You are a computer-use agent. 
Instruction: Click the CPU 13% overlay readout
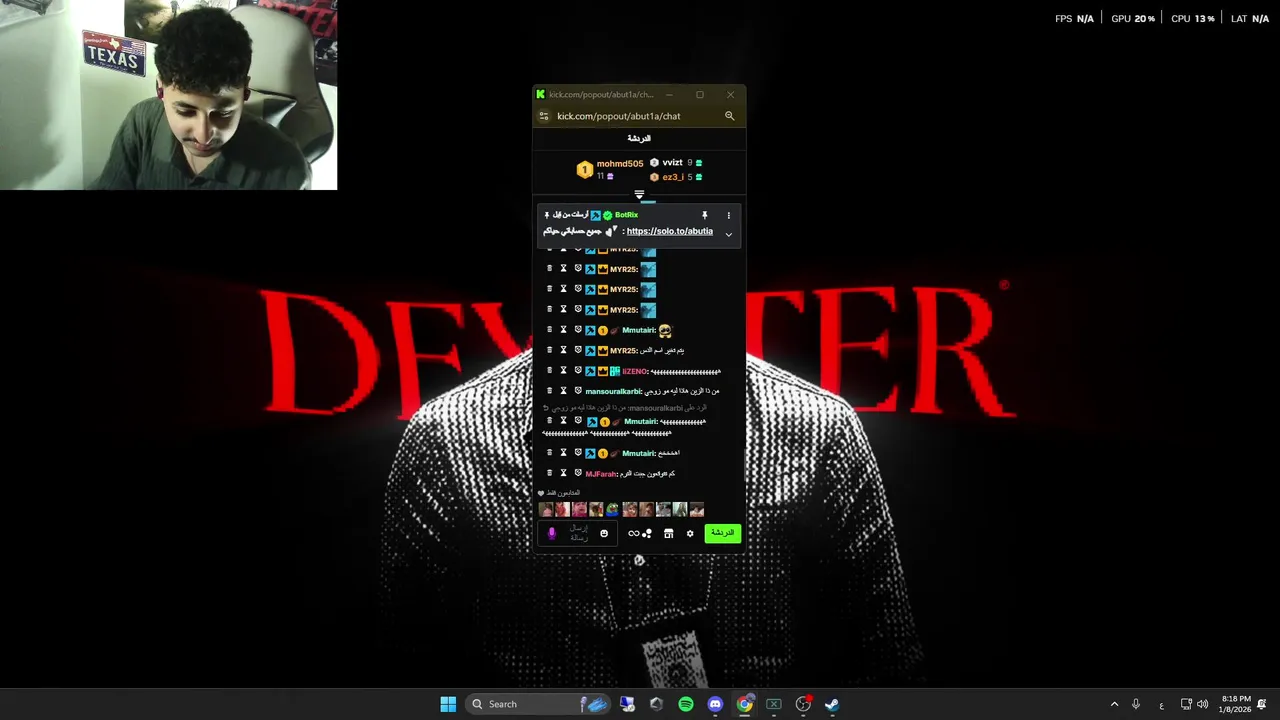point(1193,19)
